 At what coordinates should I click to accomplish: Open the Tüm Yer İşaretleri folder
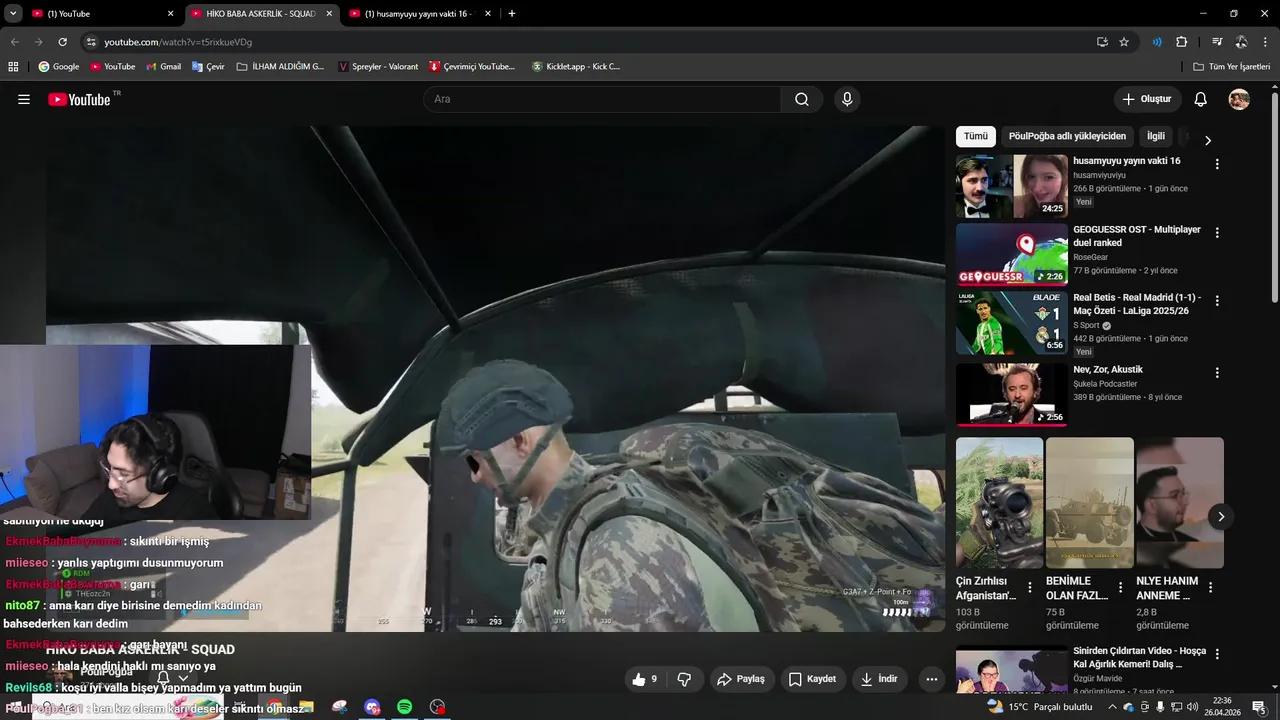[x=1232, y=67]
